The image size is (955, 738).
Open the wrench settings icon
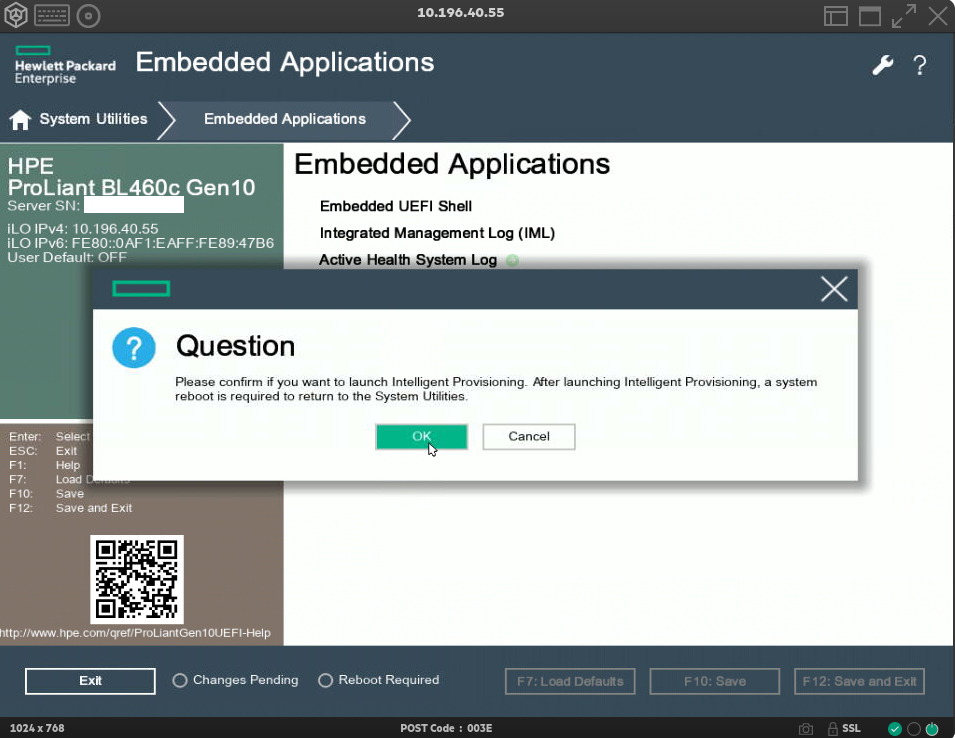pyautogui.click(x=883, y=64)
